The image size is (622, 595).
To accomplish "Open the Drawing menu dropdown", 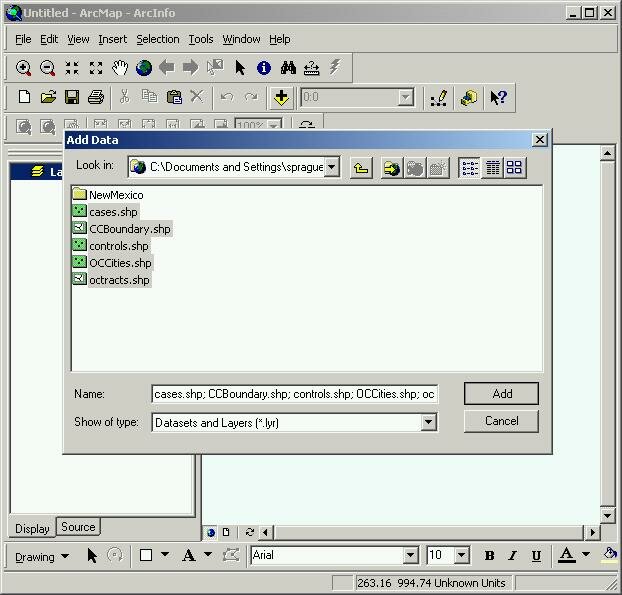I will (41, 557).
